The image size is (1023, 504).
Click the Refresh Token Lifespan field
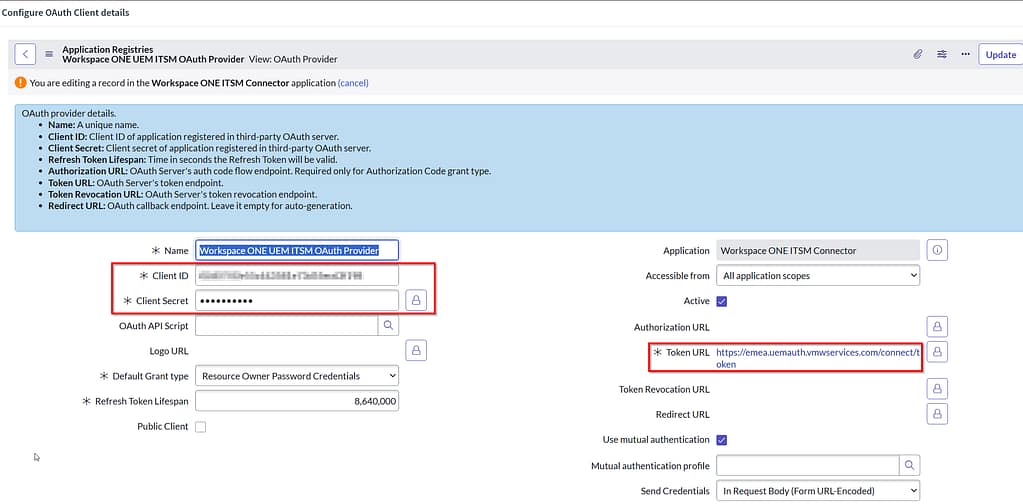(x=297, y=402)
